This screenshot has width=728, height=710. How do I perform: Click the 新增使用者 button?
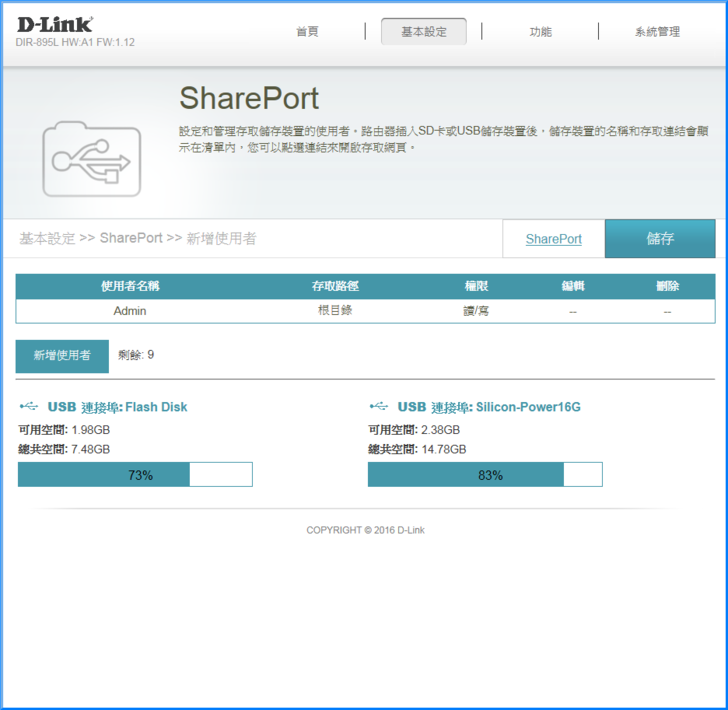click(x=62, y=355)
